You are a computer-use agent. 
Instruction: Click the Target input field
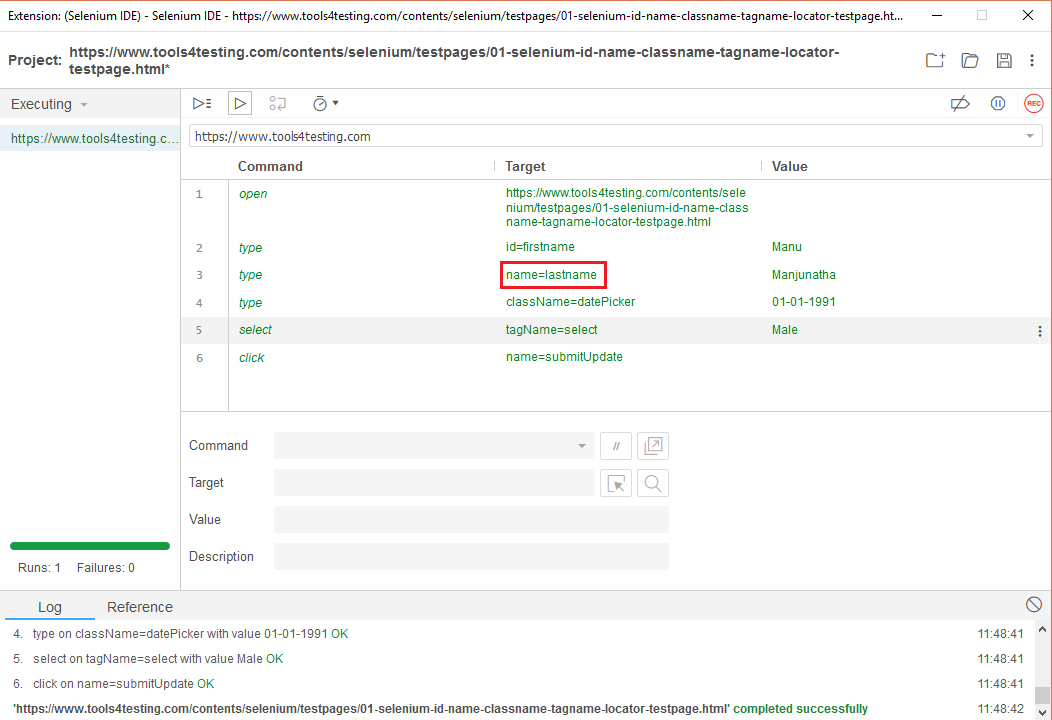(x=434, y=482)
